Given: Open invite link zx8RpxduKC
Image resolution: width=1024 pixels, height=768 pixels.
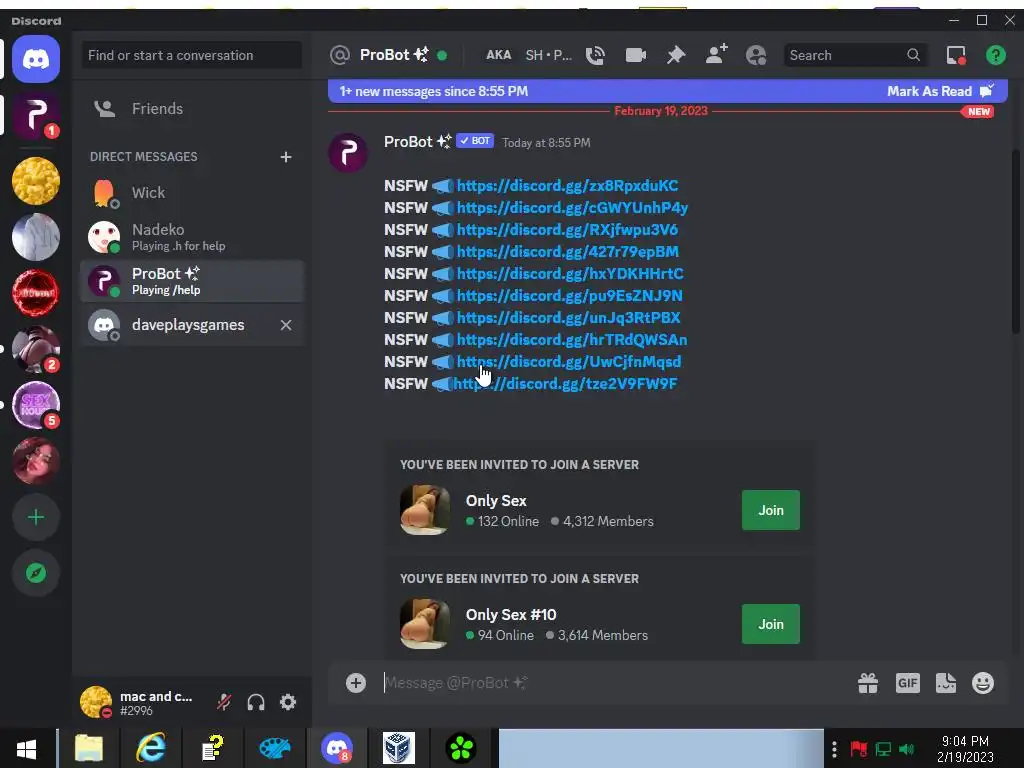Looking at the screenshot, I should click(567, 185).
